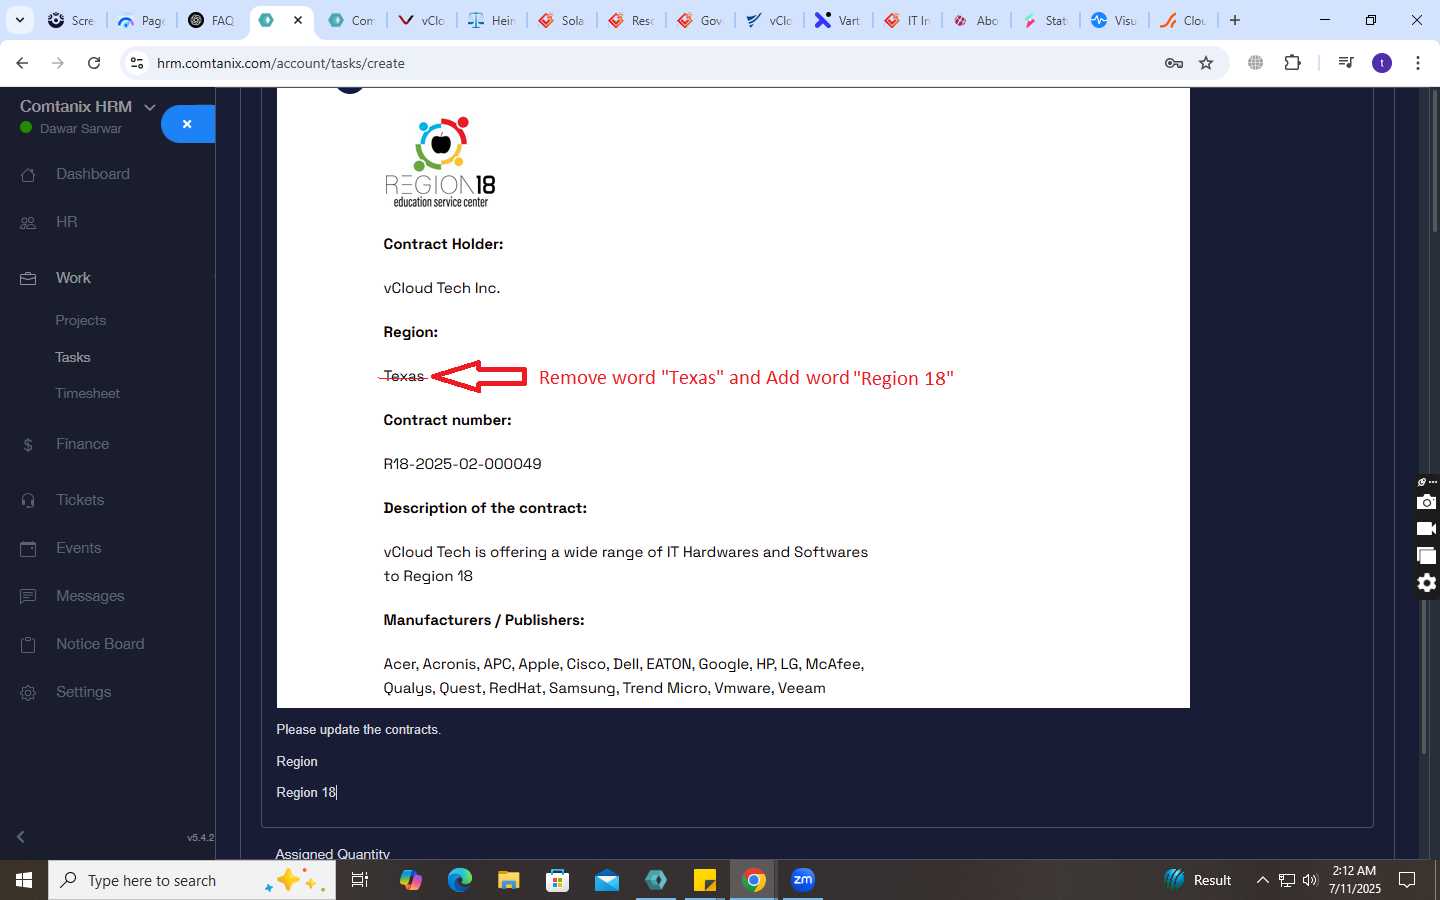1440x900 pixels.
Task: Click the Windows taskbar search box
Action: (x=192, y=880)
